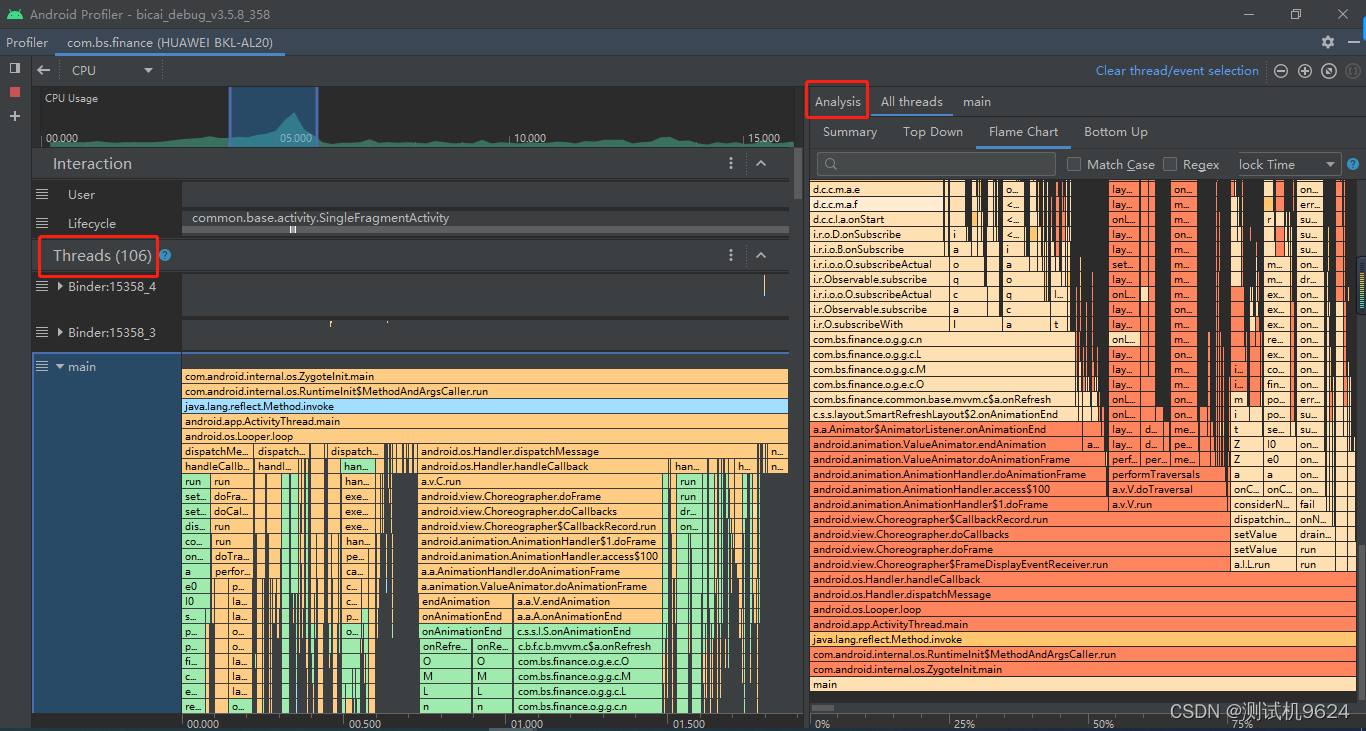1366x731 pixels.
Task: Select performTraversals in Flame Chart
Action: tap(1169, 474)
